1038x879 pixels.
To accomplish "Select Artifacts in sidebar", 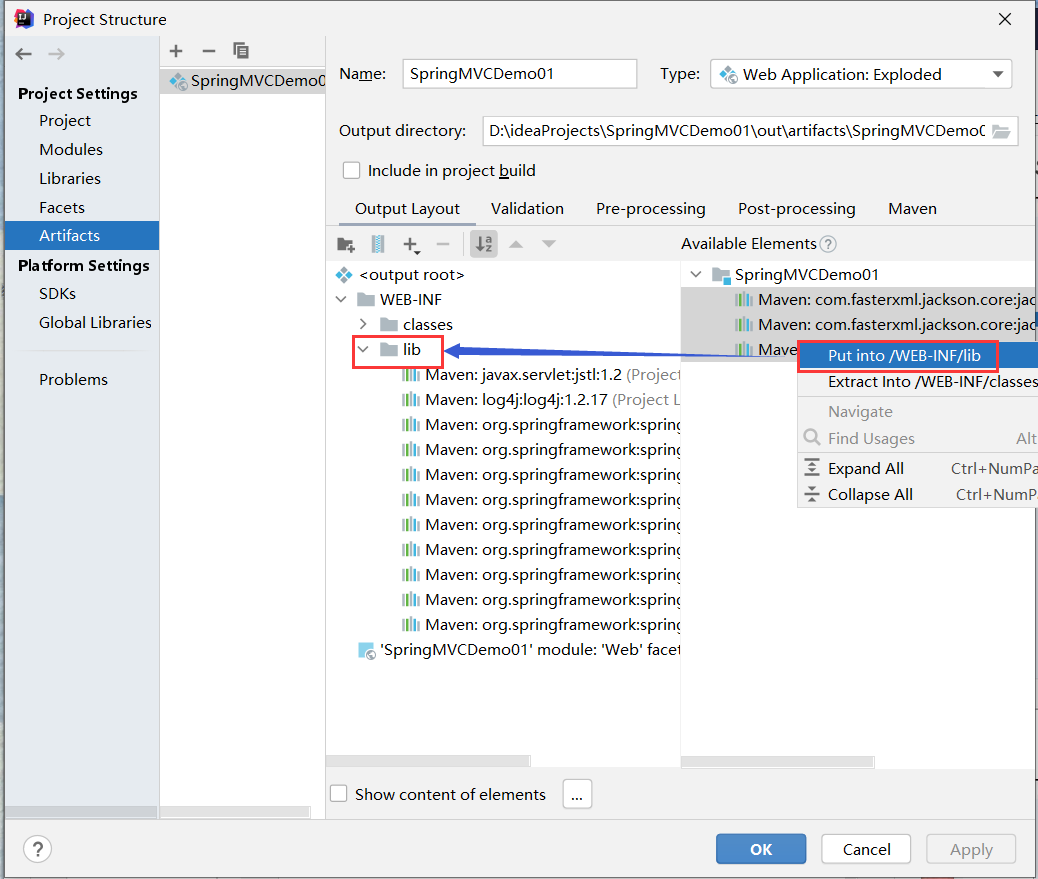I will point(82,236).
